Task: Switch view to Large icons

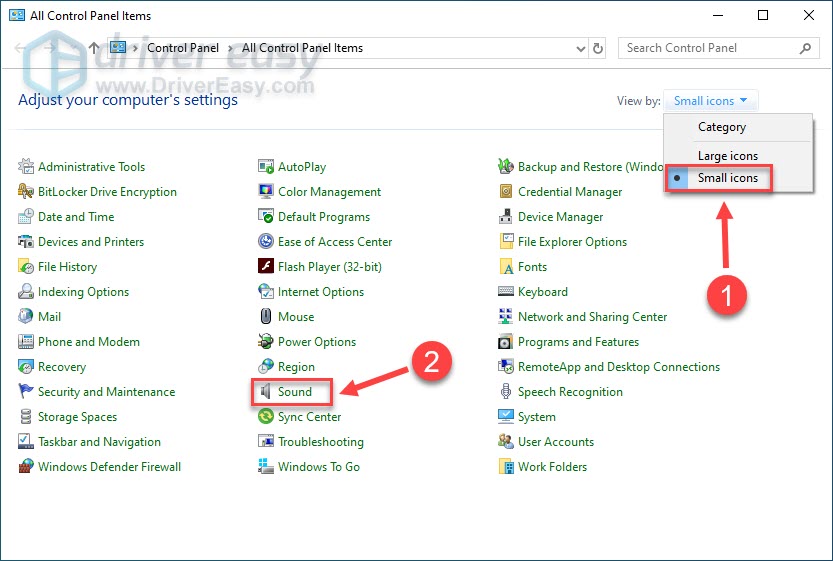Action: tap(727, 156)
